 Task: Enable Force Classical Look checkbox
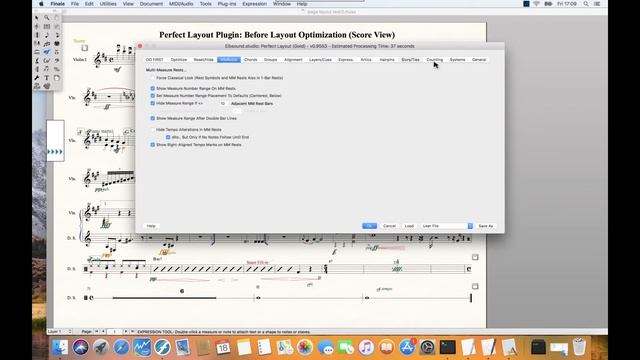point(153,78)
